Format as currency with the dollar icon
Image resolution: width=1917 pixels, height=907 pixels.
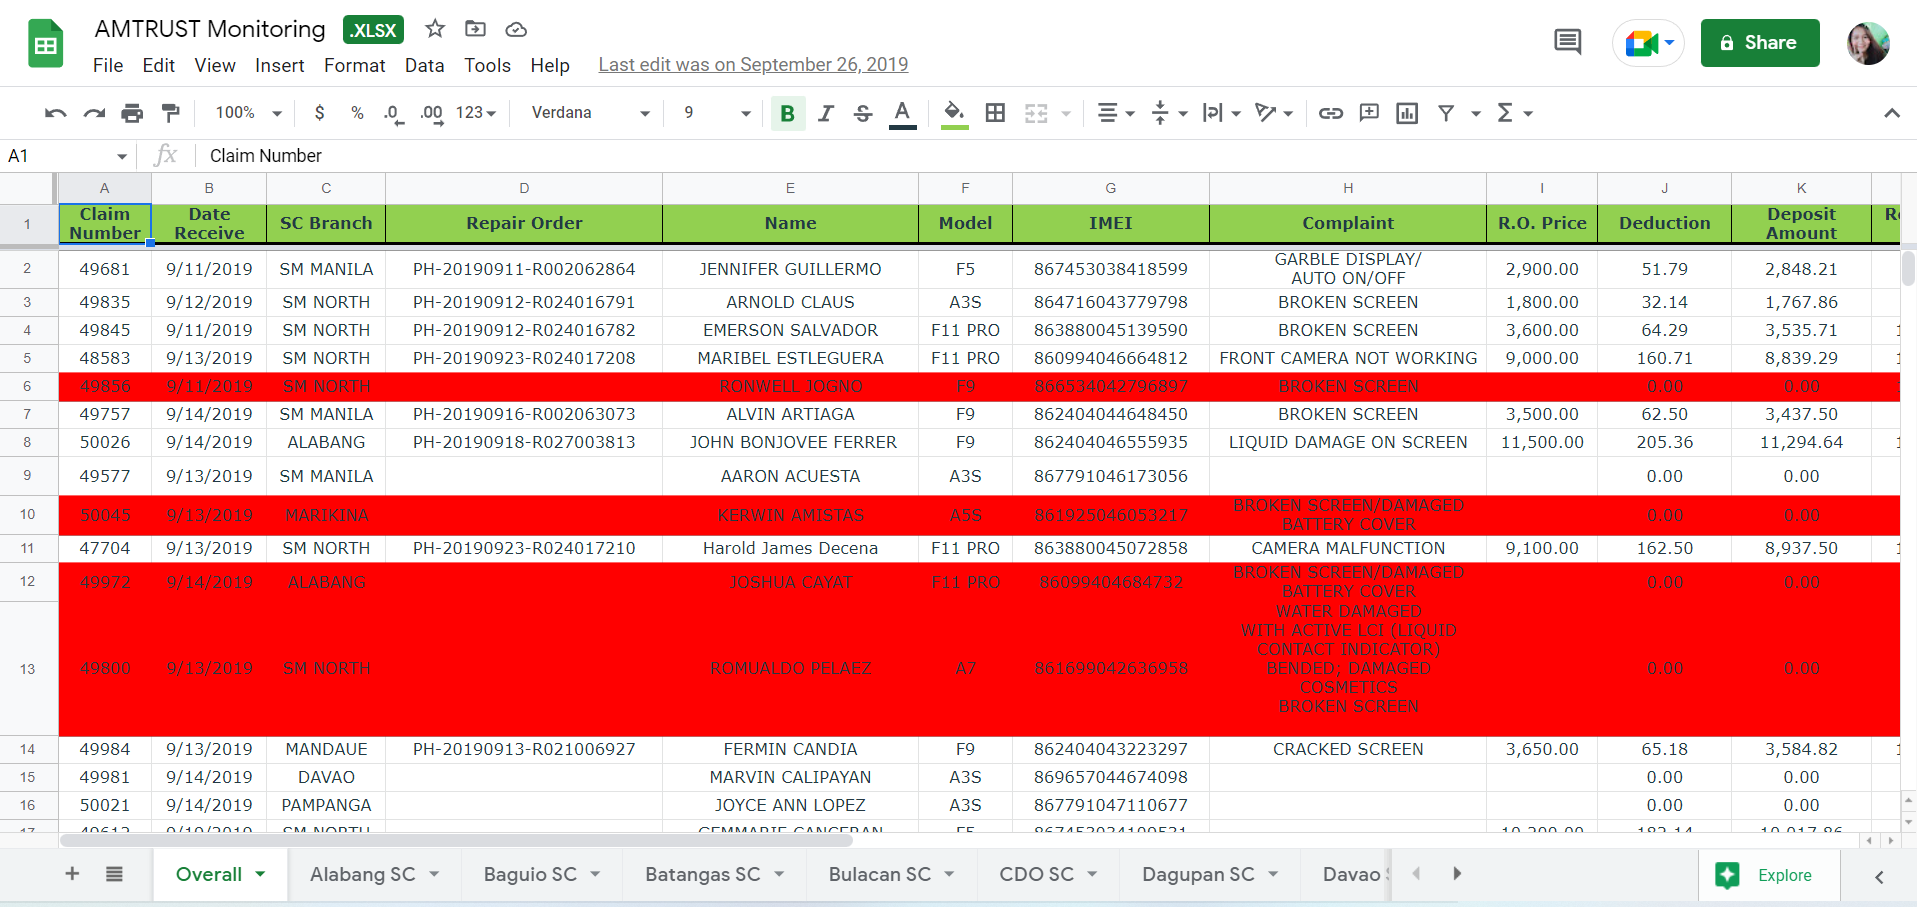(x=319, y=113)
